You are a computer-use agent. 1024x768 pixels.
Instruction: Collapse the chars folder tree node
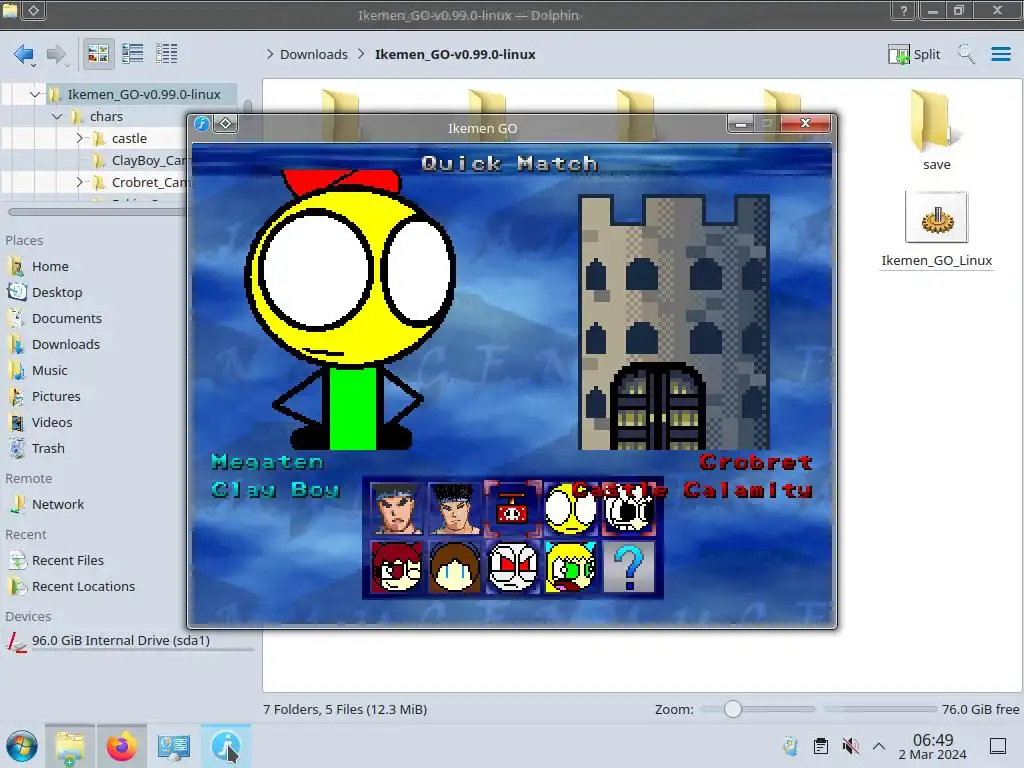57,116
